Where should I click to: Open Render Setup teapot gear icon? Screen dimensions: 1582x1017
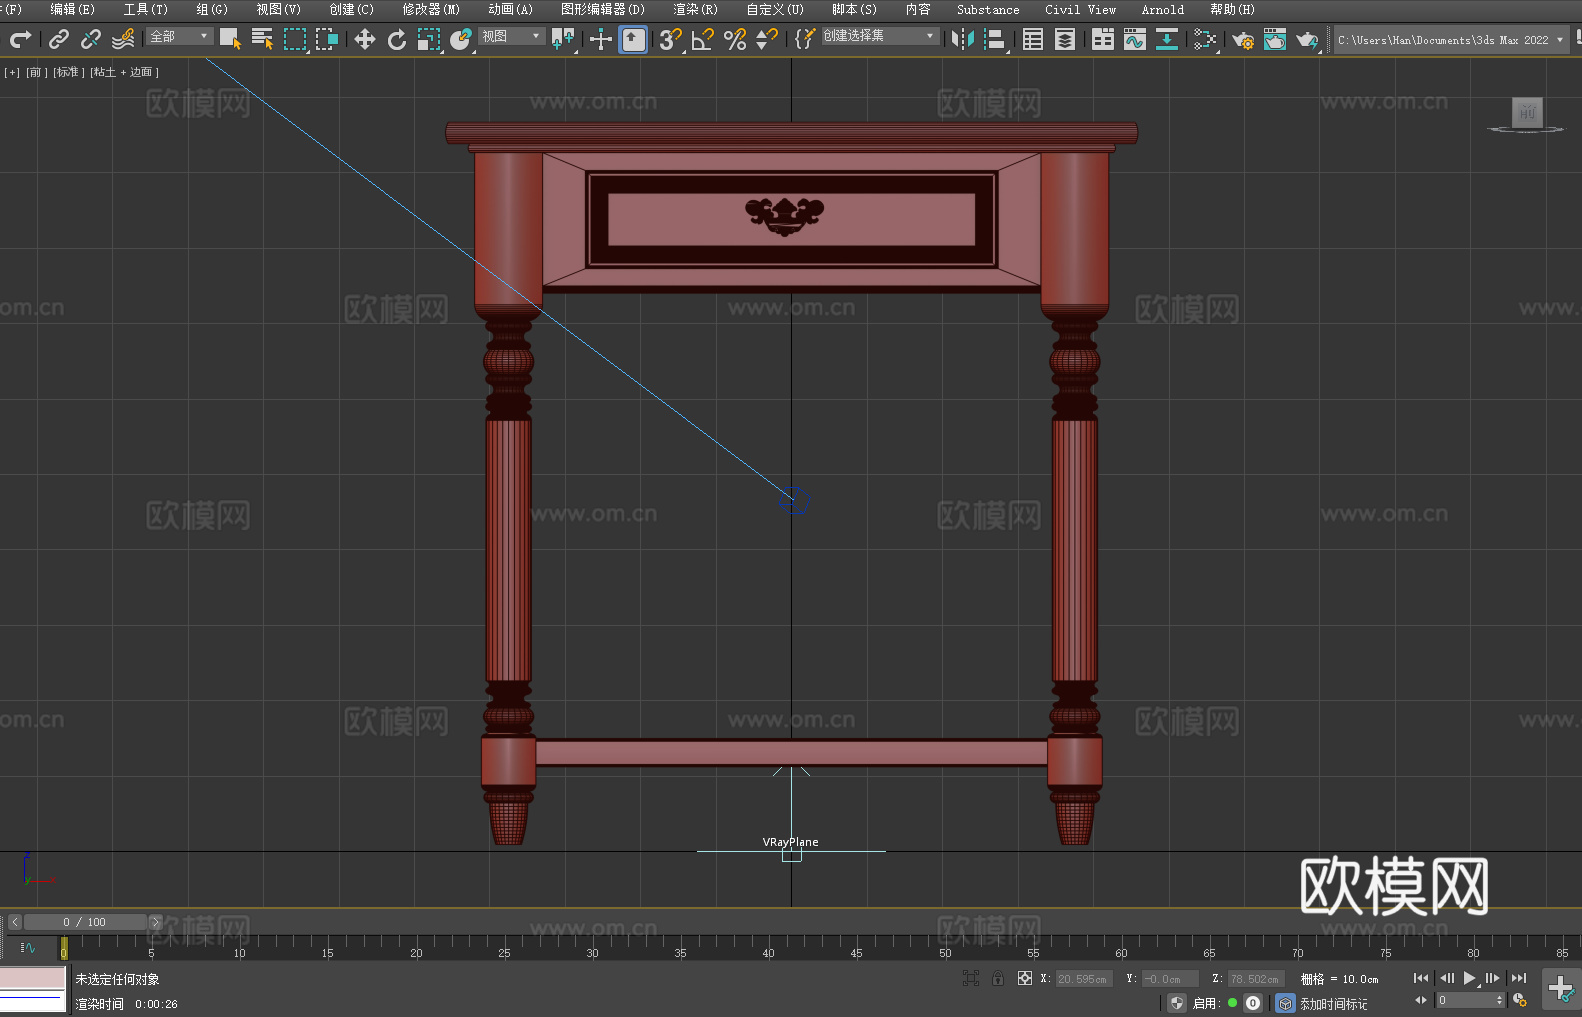pyautogui.click(x=1243, y=39)
